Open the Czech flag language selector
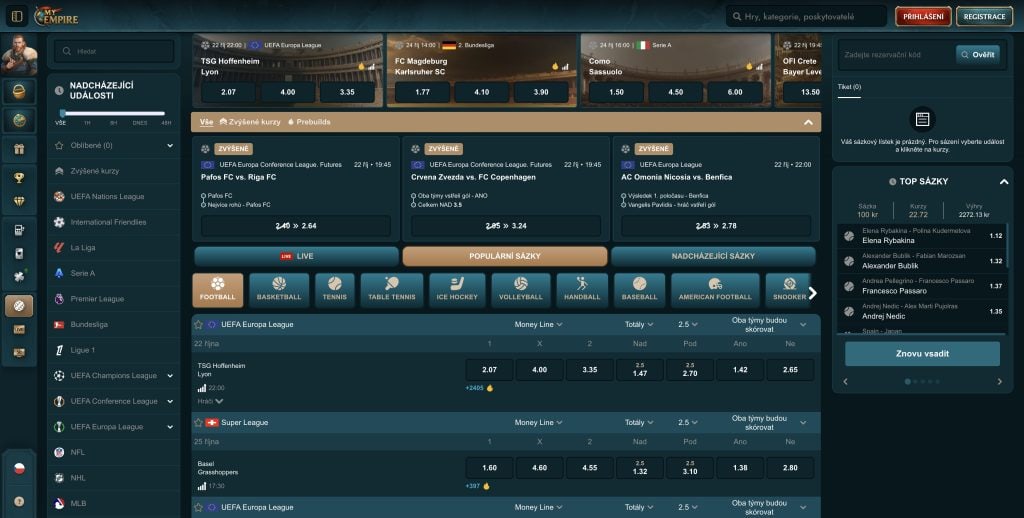Image resolution: width=1024 pixels, height=518 pixels. coord(19,469)
